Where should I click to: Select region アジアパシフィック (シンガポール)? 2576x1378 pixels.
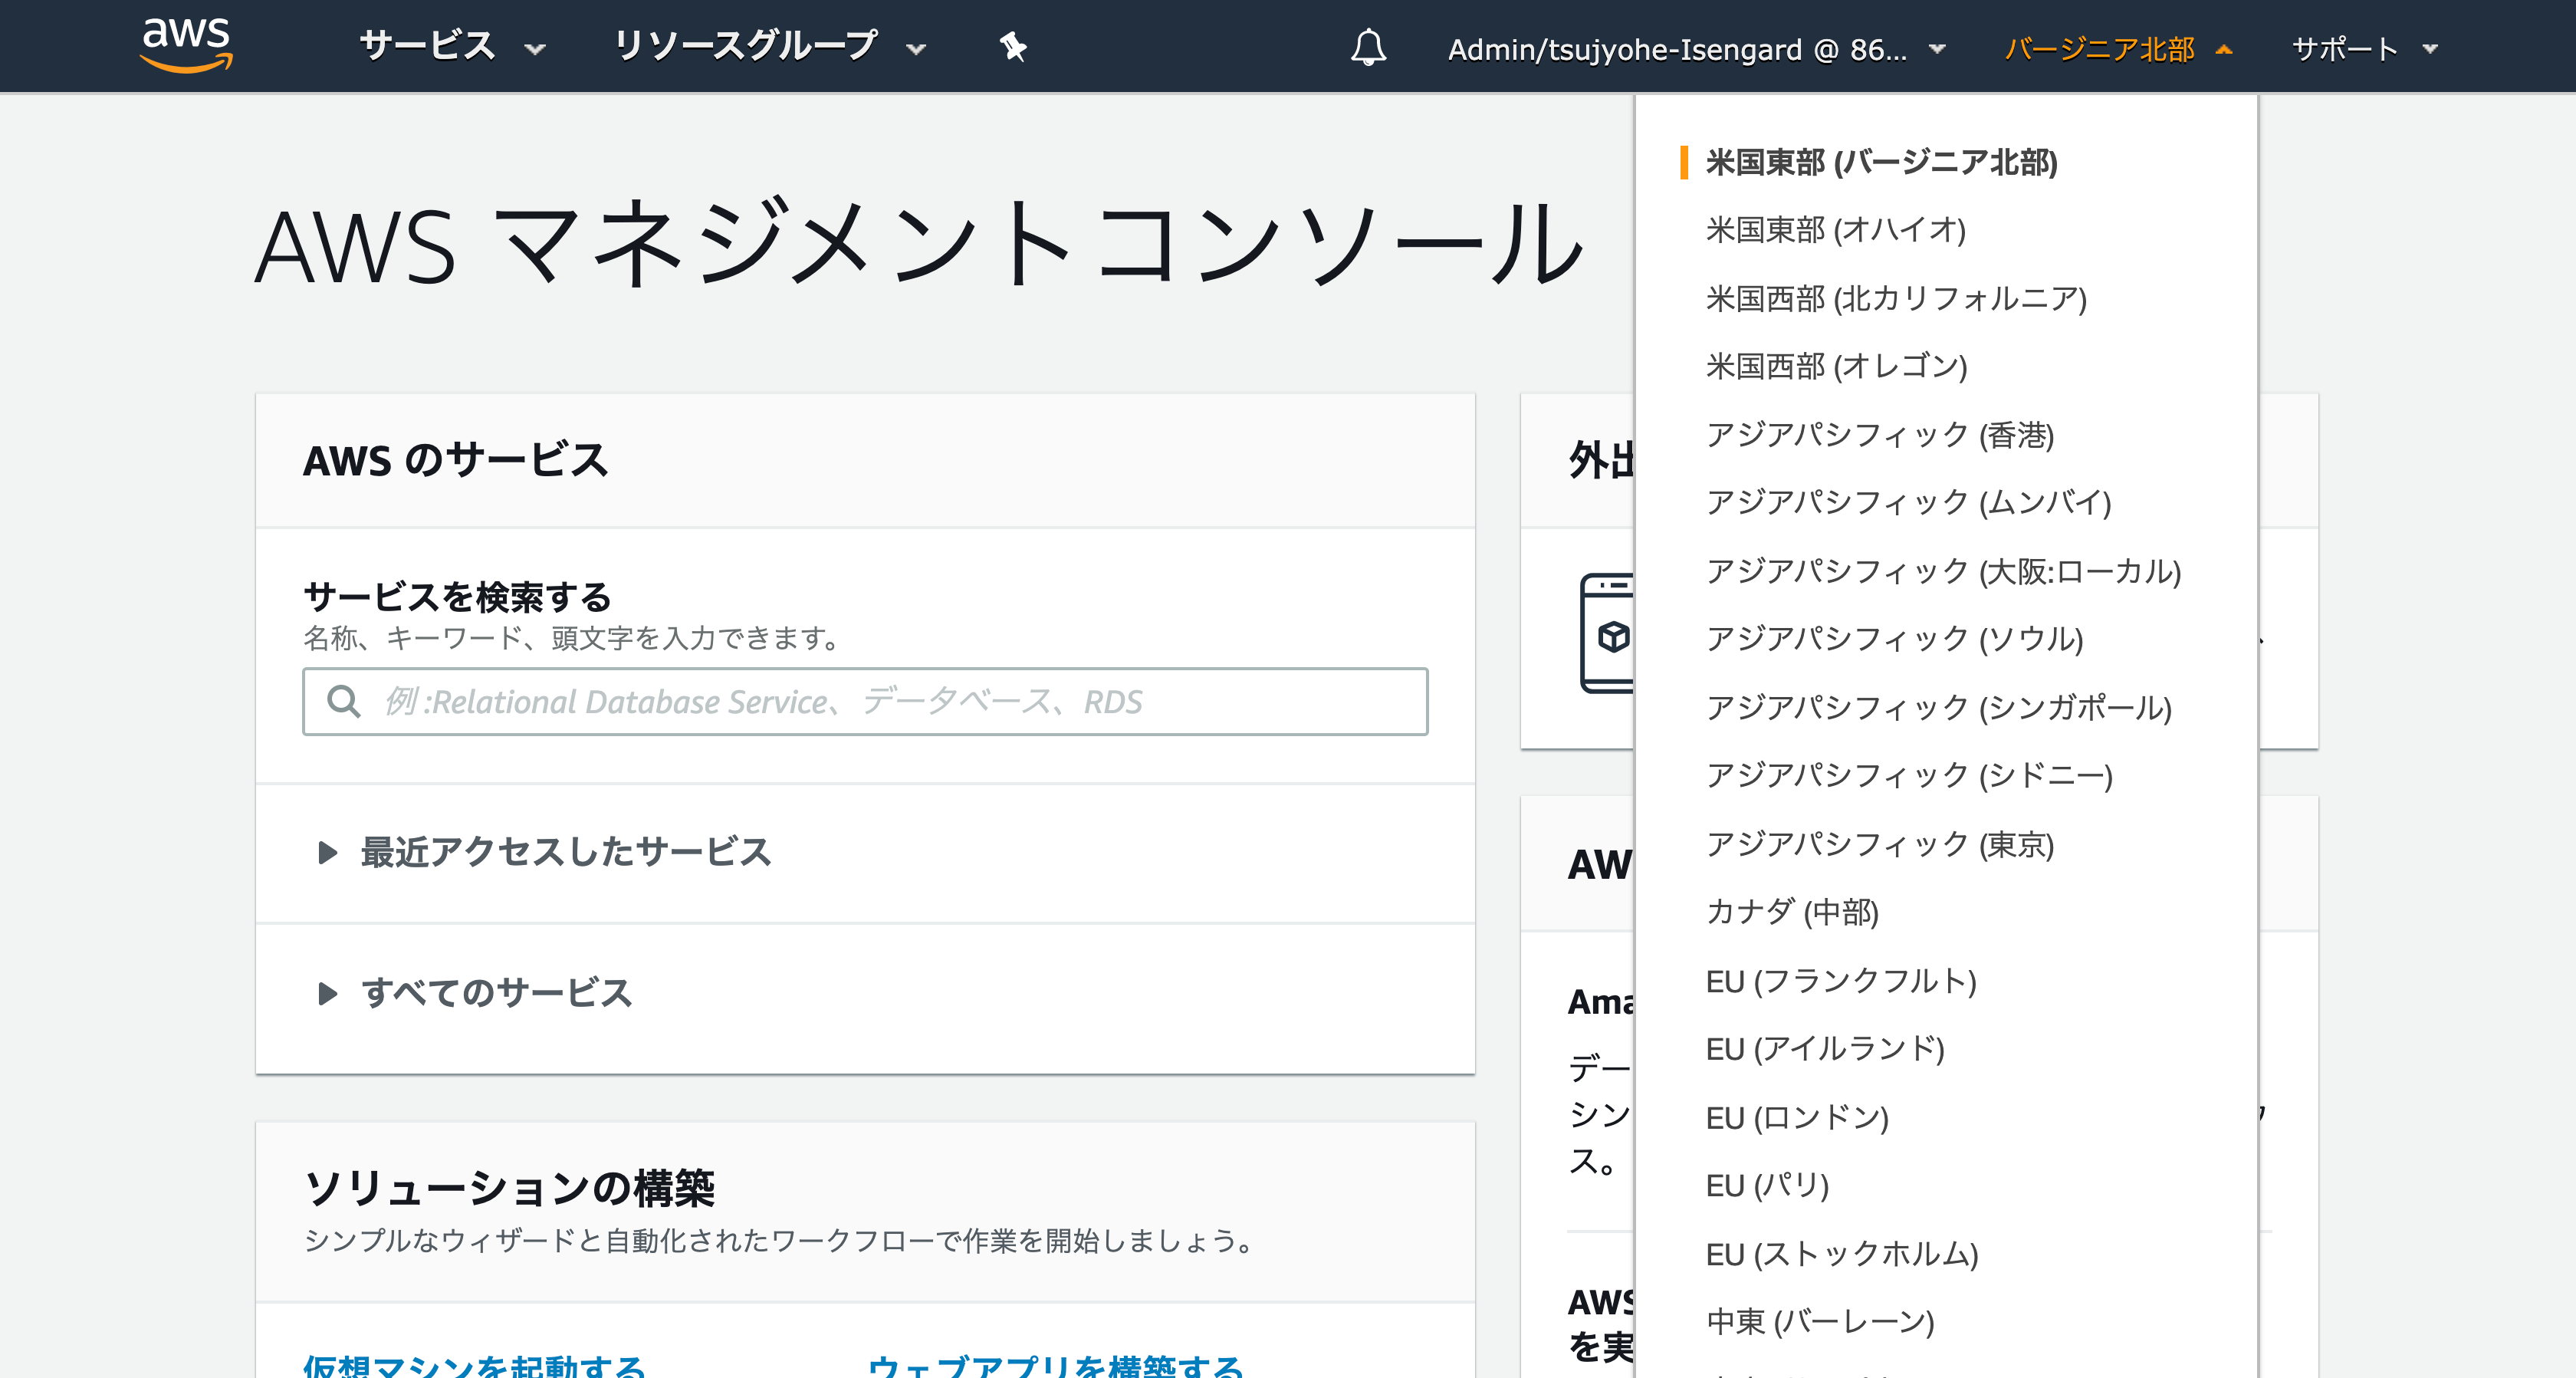1938,707
